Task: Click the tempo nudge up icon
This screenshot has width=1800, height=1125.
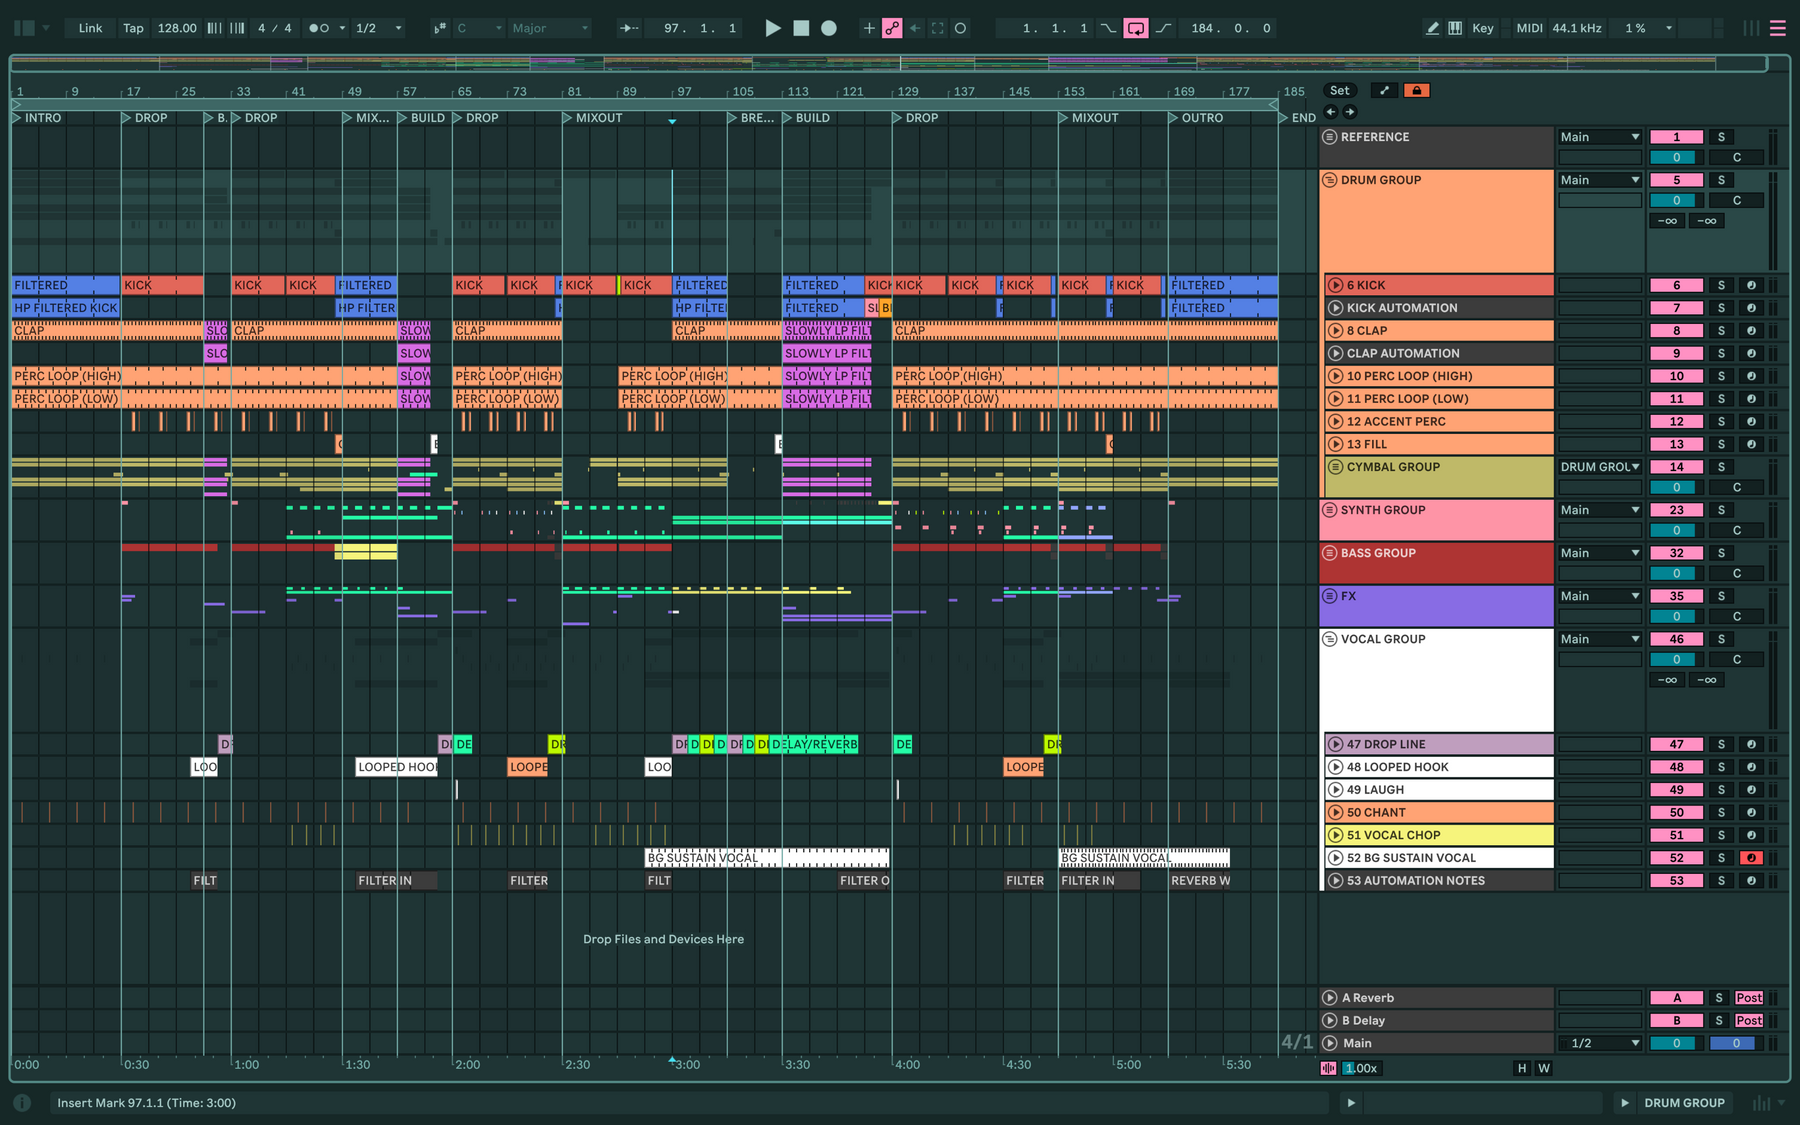Action: 237,28
